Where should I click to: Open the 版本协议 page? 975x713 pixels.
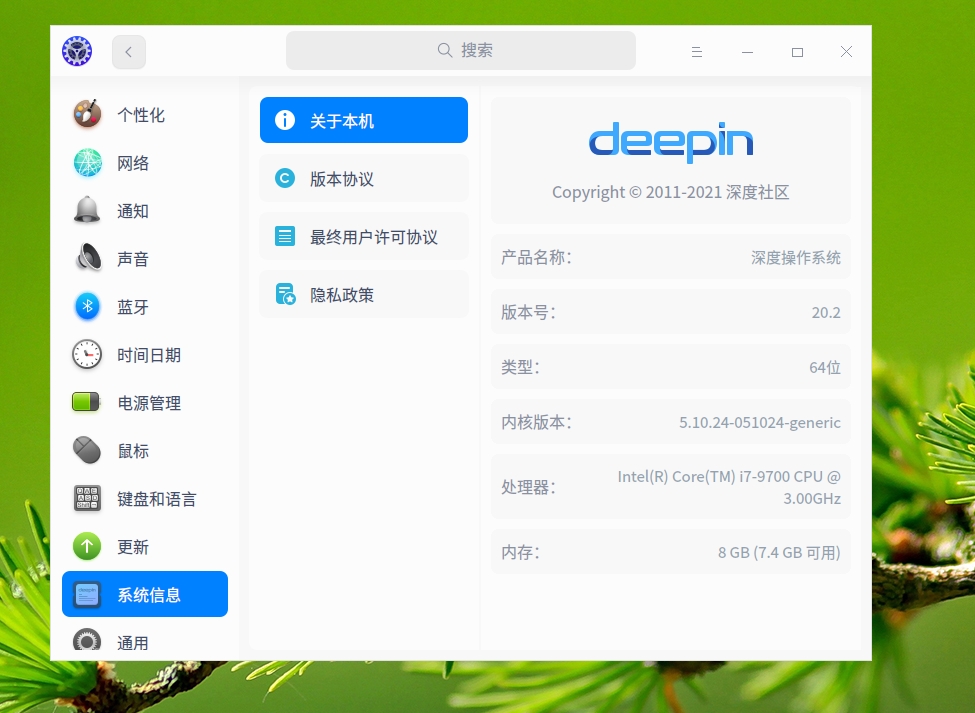[364, 178]
